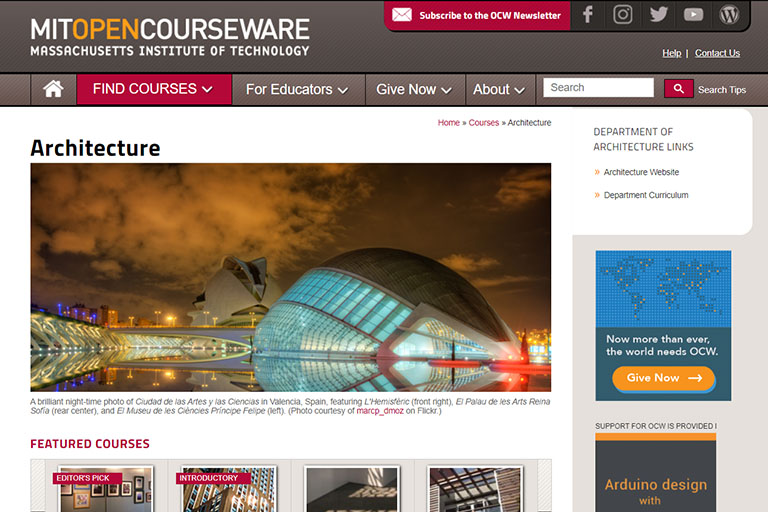Expand the For Educators menu
The width and height of the screenshot is (768, 512).
[x=298, y=89]
